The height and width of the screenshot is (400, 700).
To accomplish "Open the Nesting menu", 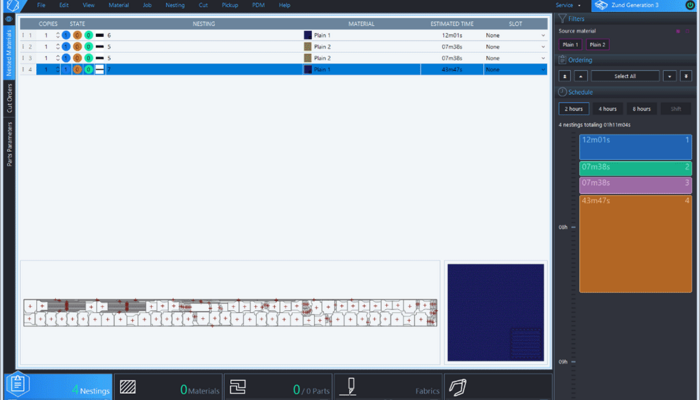I will click(175, 5).
